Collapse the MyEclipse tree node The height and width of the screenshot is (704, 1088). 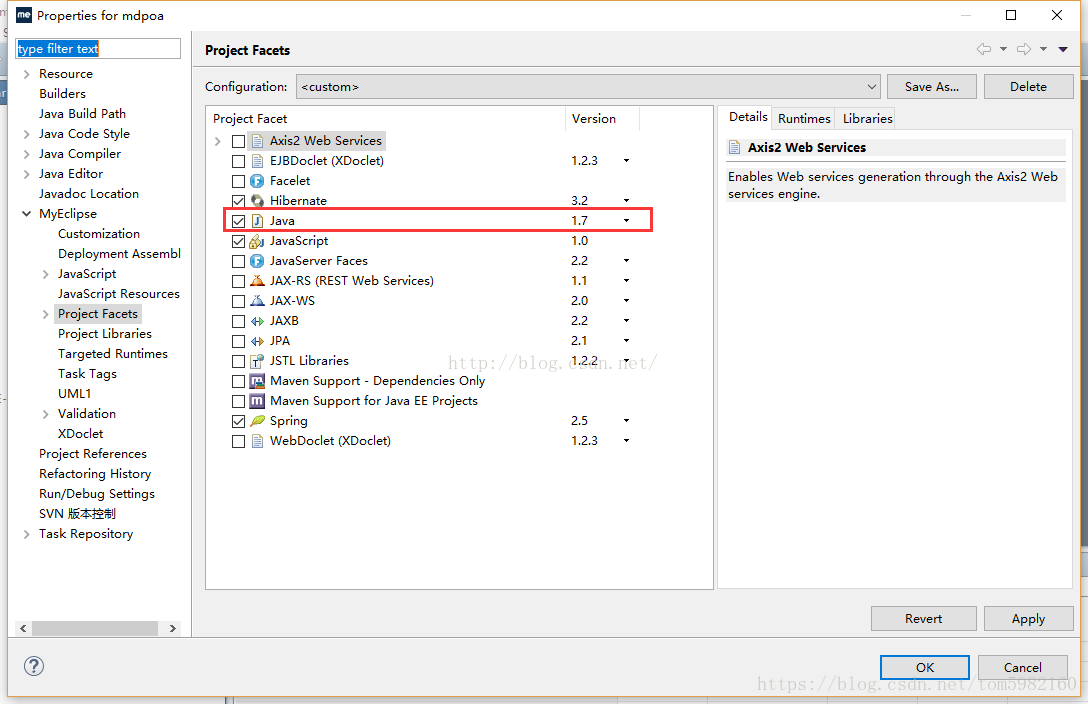click(x=26, y=214)
